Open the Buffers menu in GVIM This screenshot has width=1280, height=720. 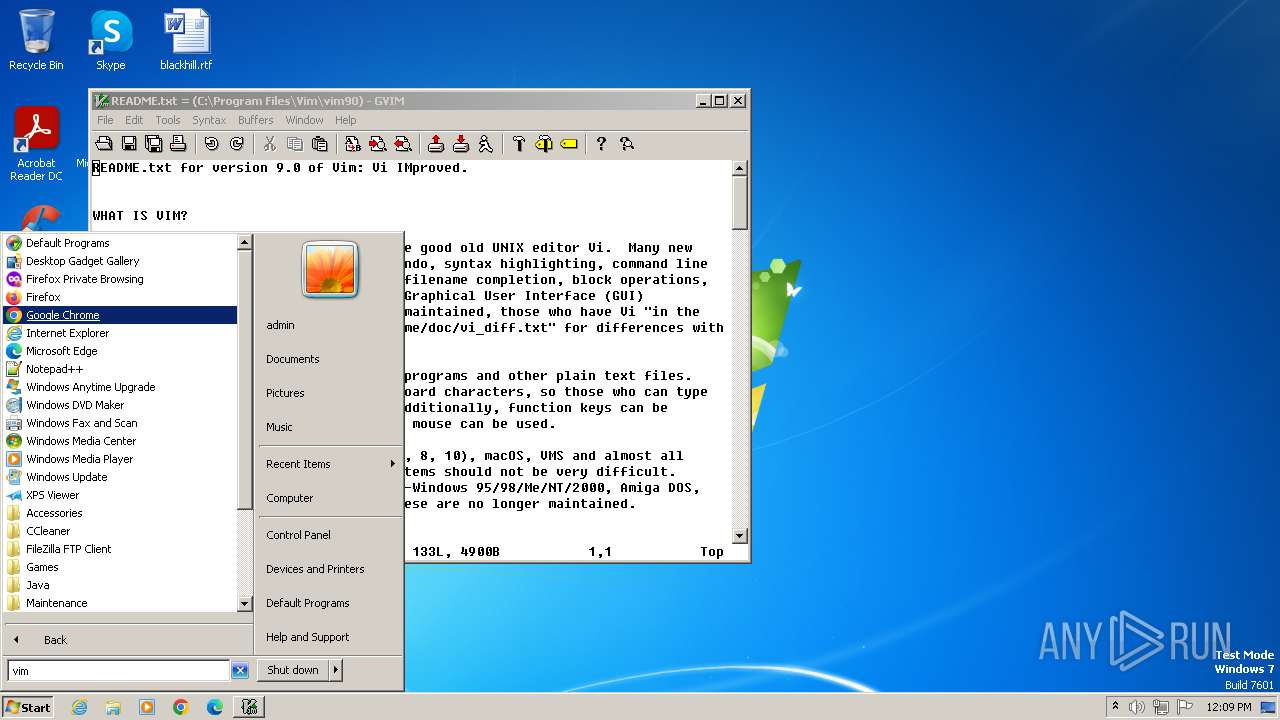(x=256, y=120)
